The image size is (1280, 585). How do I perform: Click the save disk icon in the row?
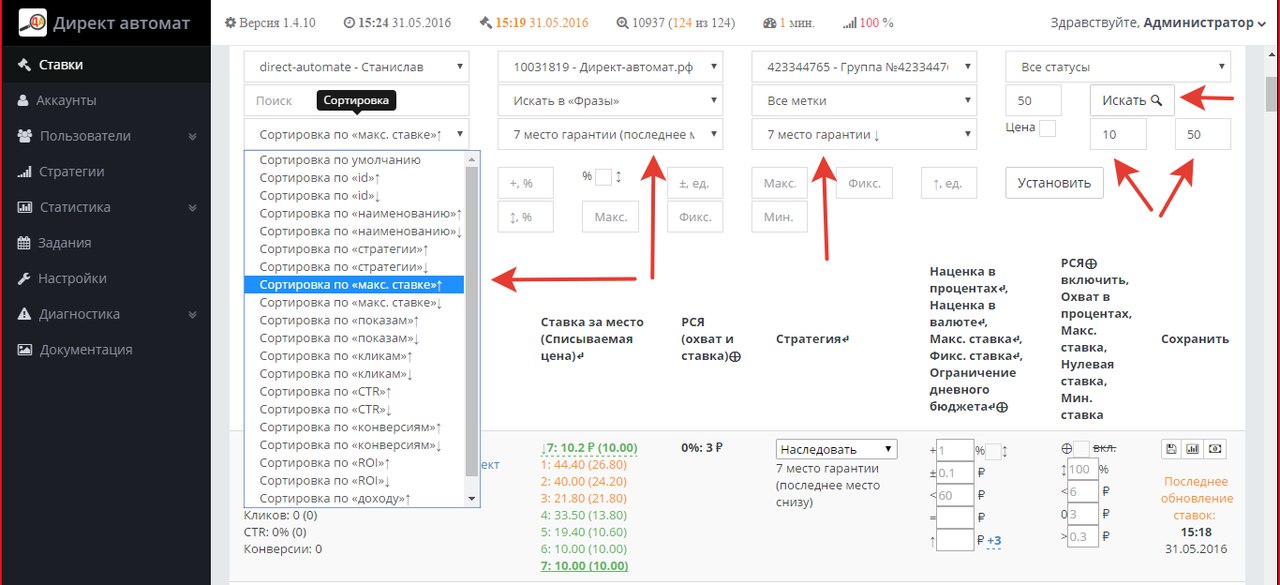1173,450
